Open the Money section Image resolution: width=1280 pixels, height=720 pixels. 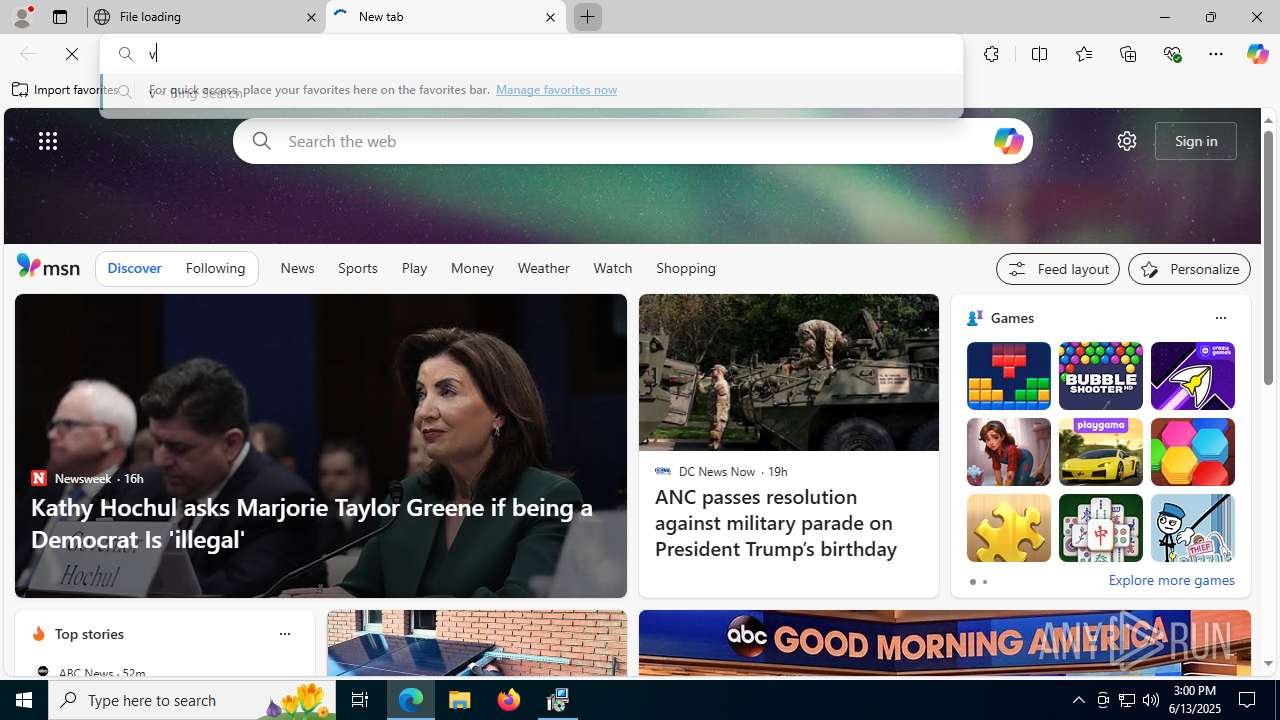[x=472, y=268]
